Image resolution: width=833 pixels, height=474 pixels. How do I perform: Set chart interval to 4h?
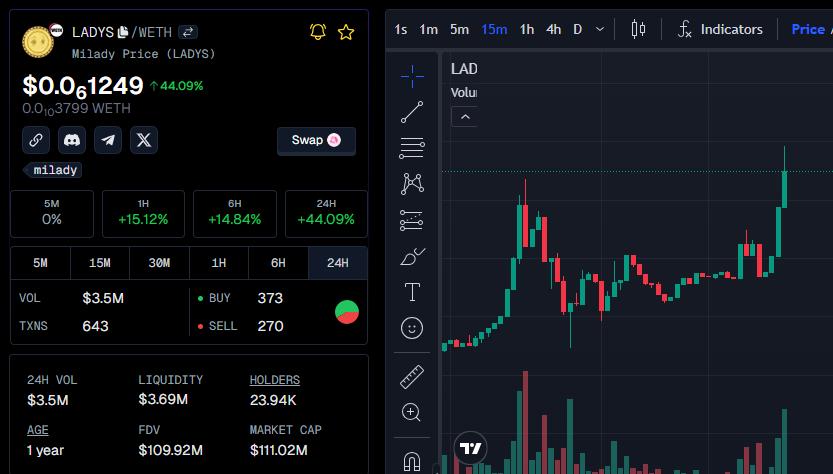tap(554, 29)
